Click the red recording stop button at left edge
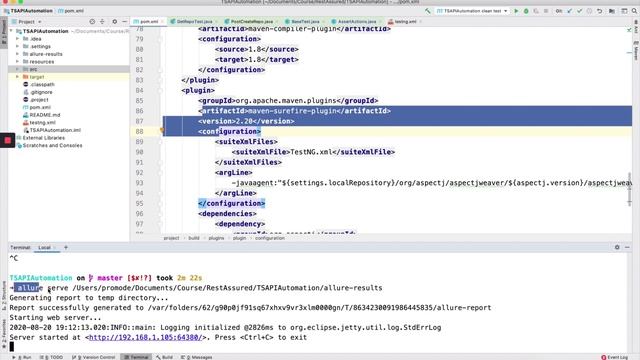This screenshot has width=640, height=360. click(x=7, y=140)
